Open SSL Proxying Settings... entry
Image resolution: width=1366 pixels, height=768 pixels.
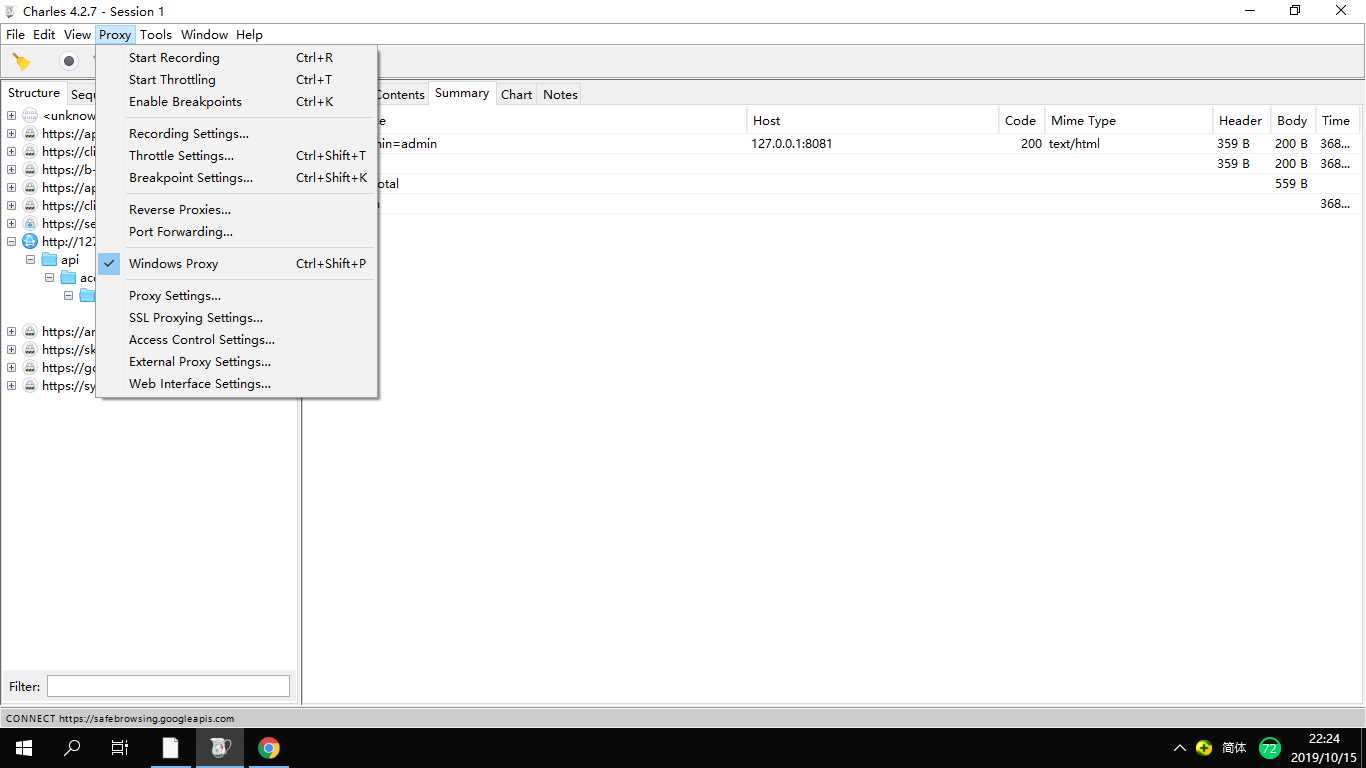pyautogui.click(x=237, y=318)
